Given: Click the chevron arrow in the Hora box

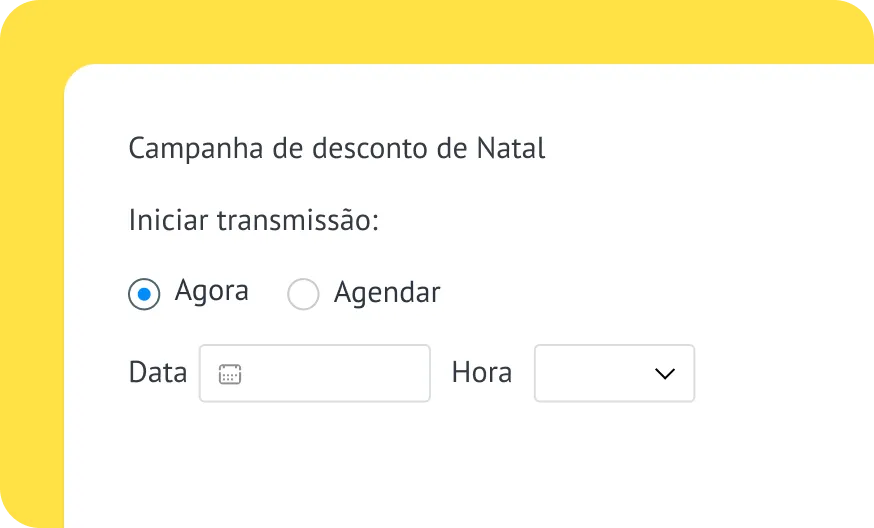Looking at the screenshot, I should (x=664, y=374).
